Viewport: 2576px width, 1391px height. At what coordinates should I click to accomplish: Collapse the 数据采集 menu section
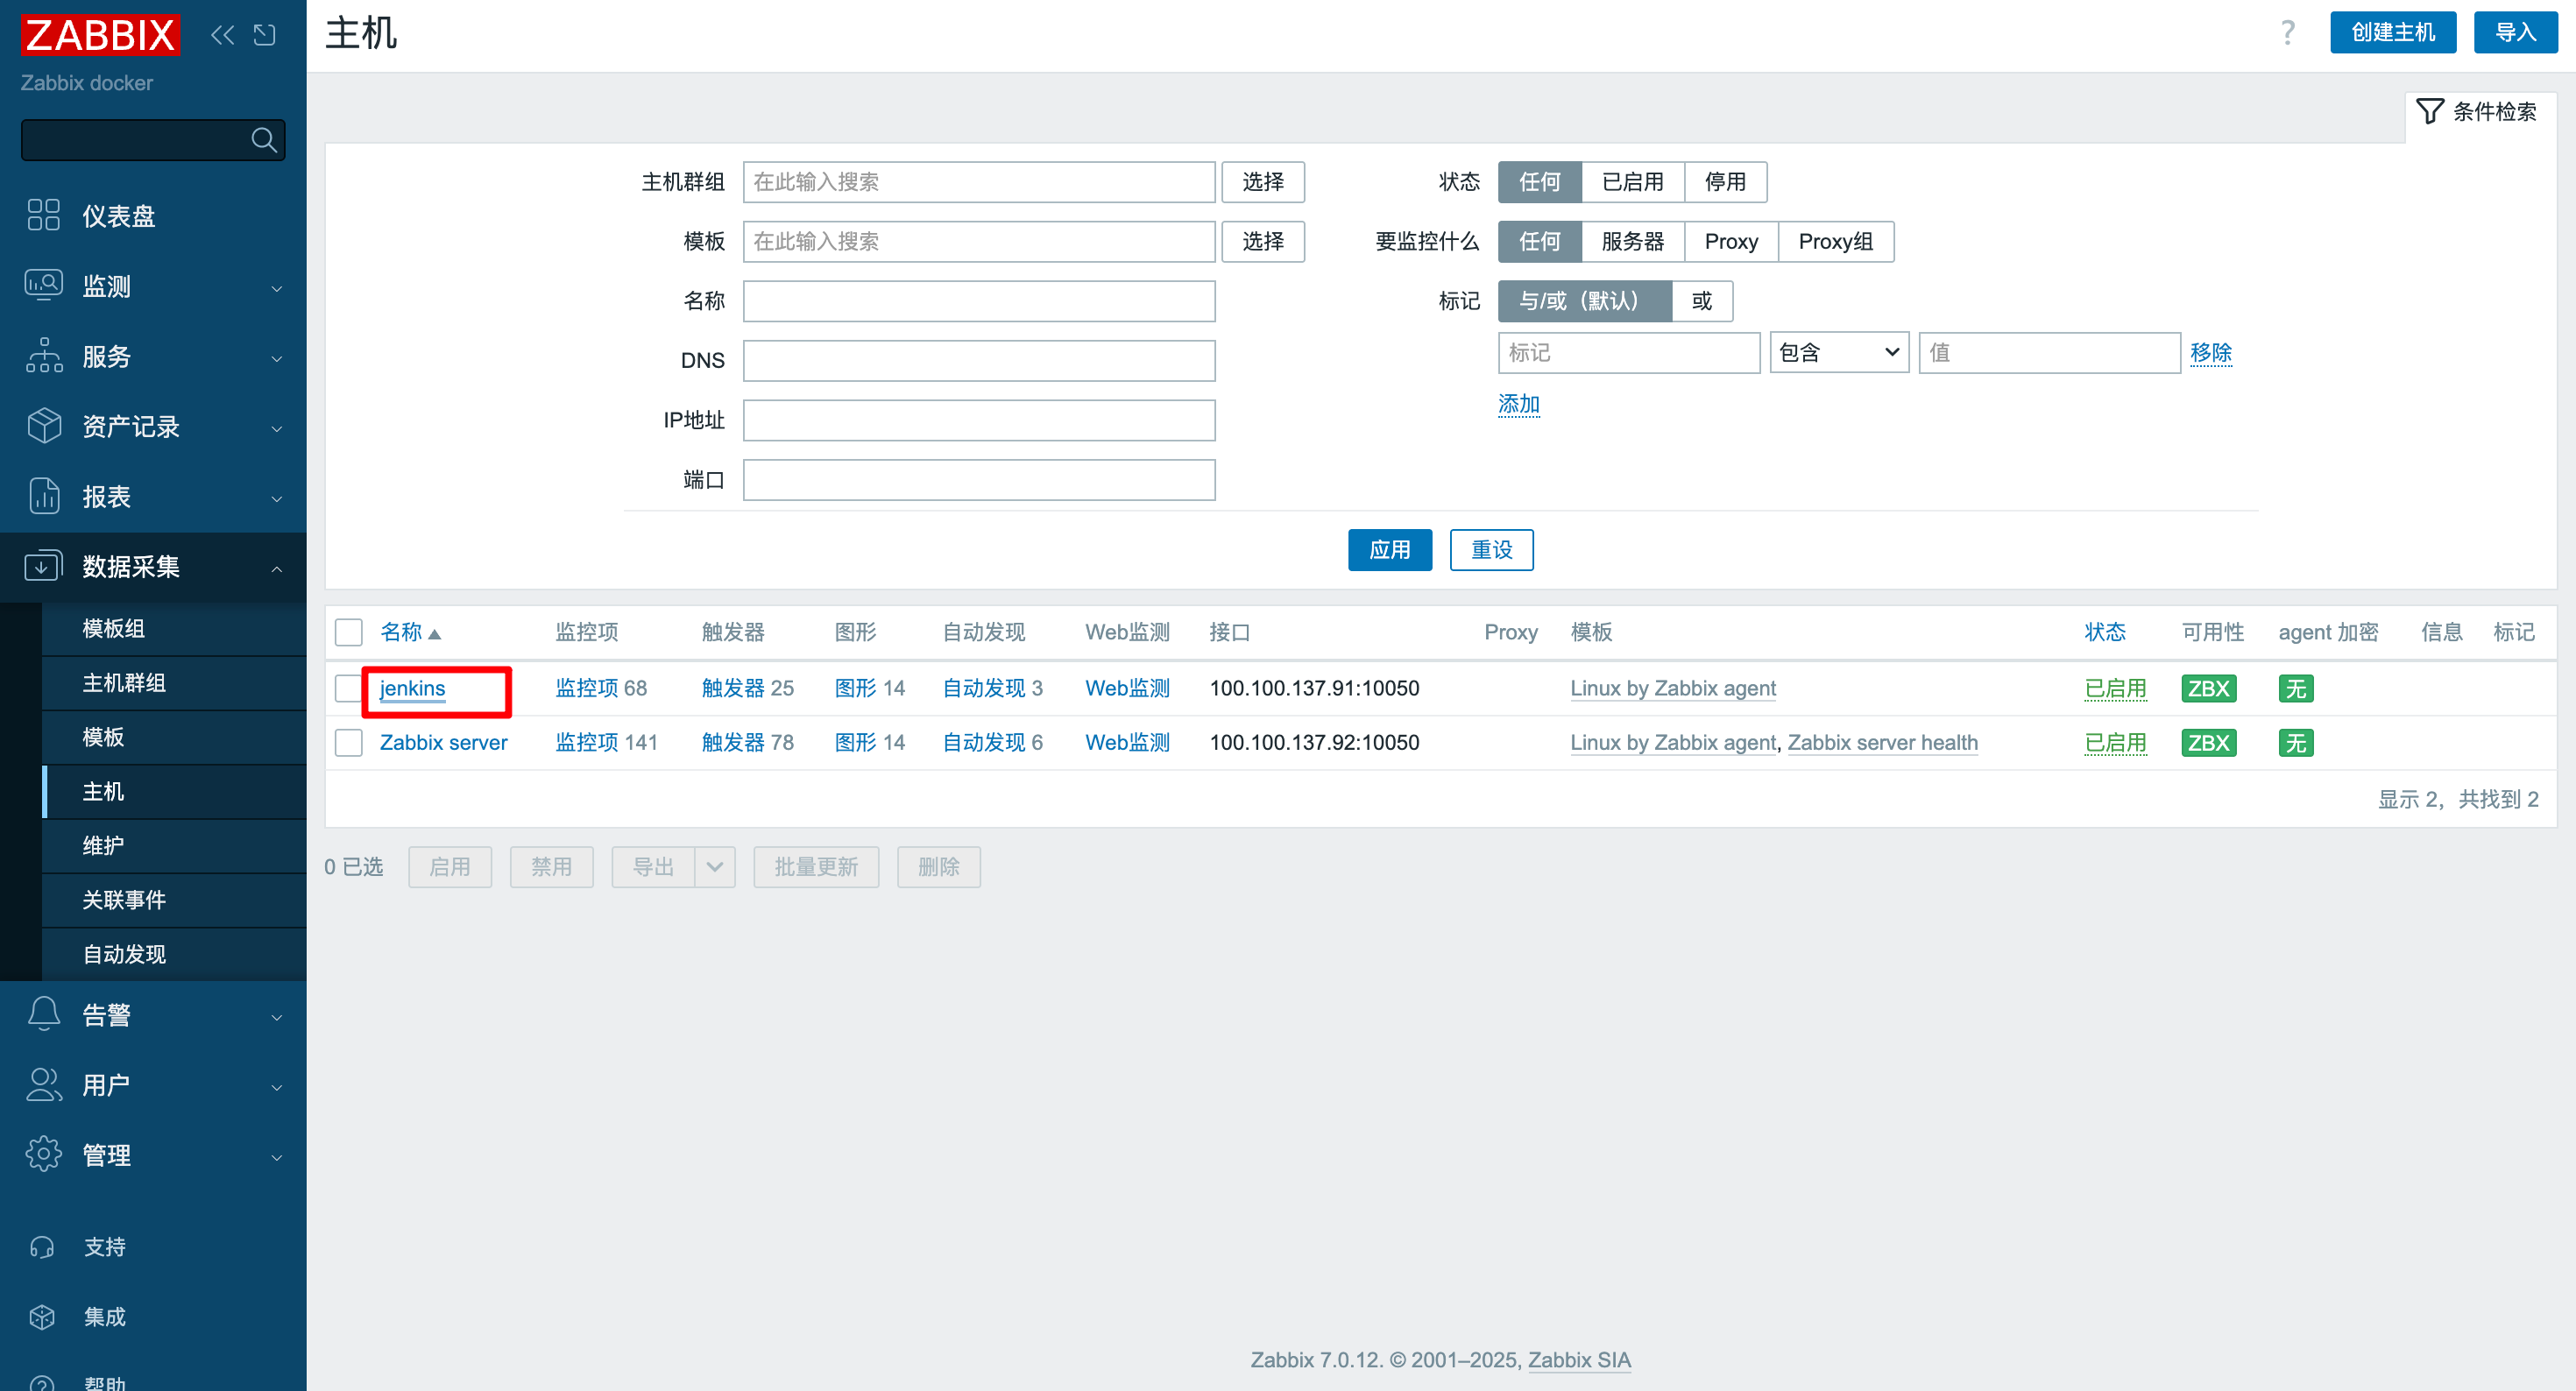277,569
